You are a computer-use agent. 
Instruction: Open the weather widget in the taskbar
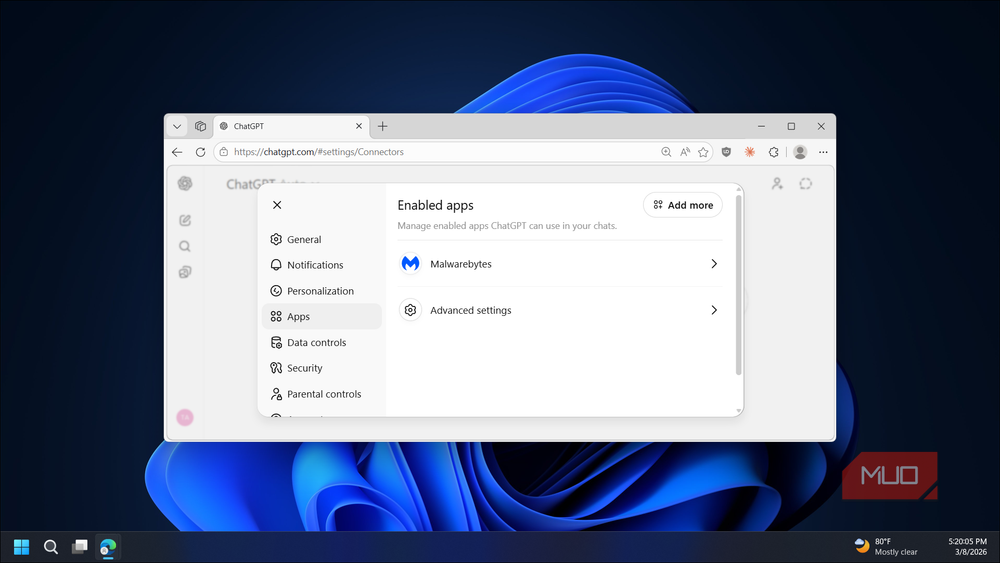pos(886,546)
